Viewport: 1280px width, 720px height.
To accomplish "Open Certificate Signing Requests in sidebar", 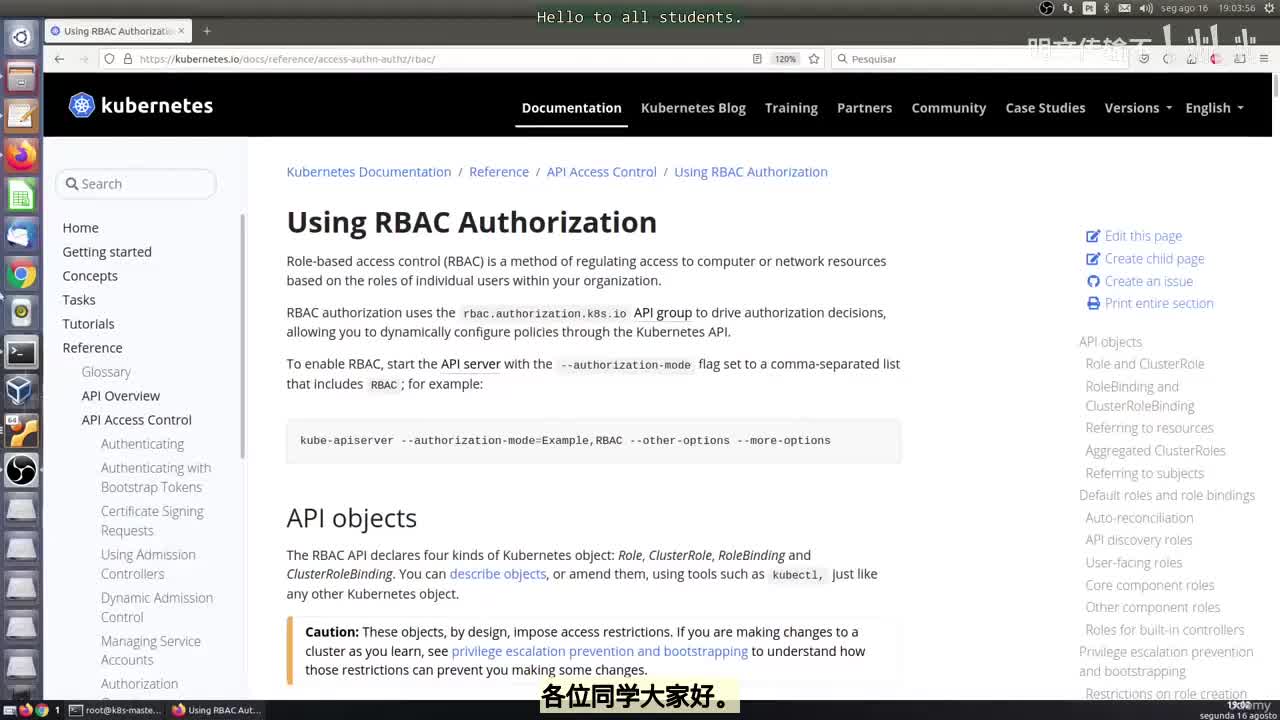I will tap(152, 521).
